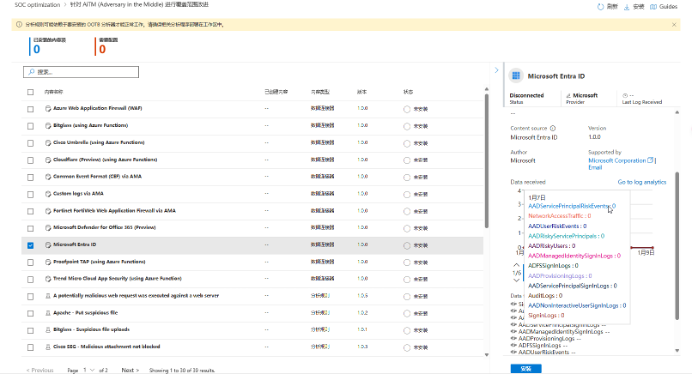
Task: Check the Apache - Put suspicious file checkbox
Action: (30, 314)
